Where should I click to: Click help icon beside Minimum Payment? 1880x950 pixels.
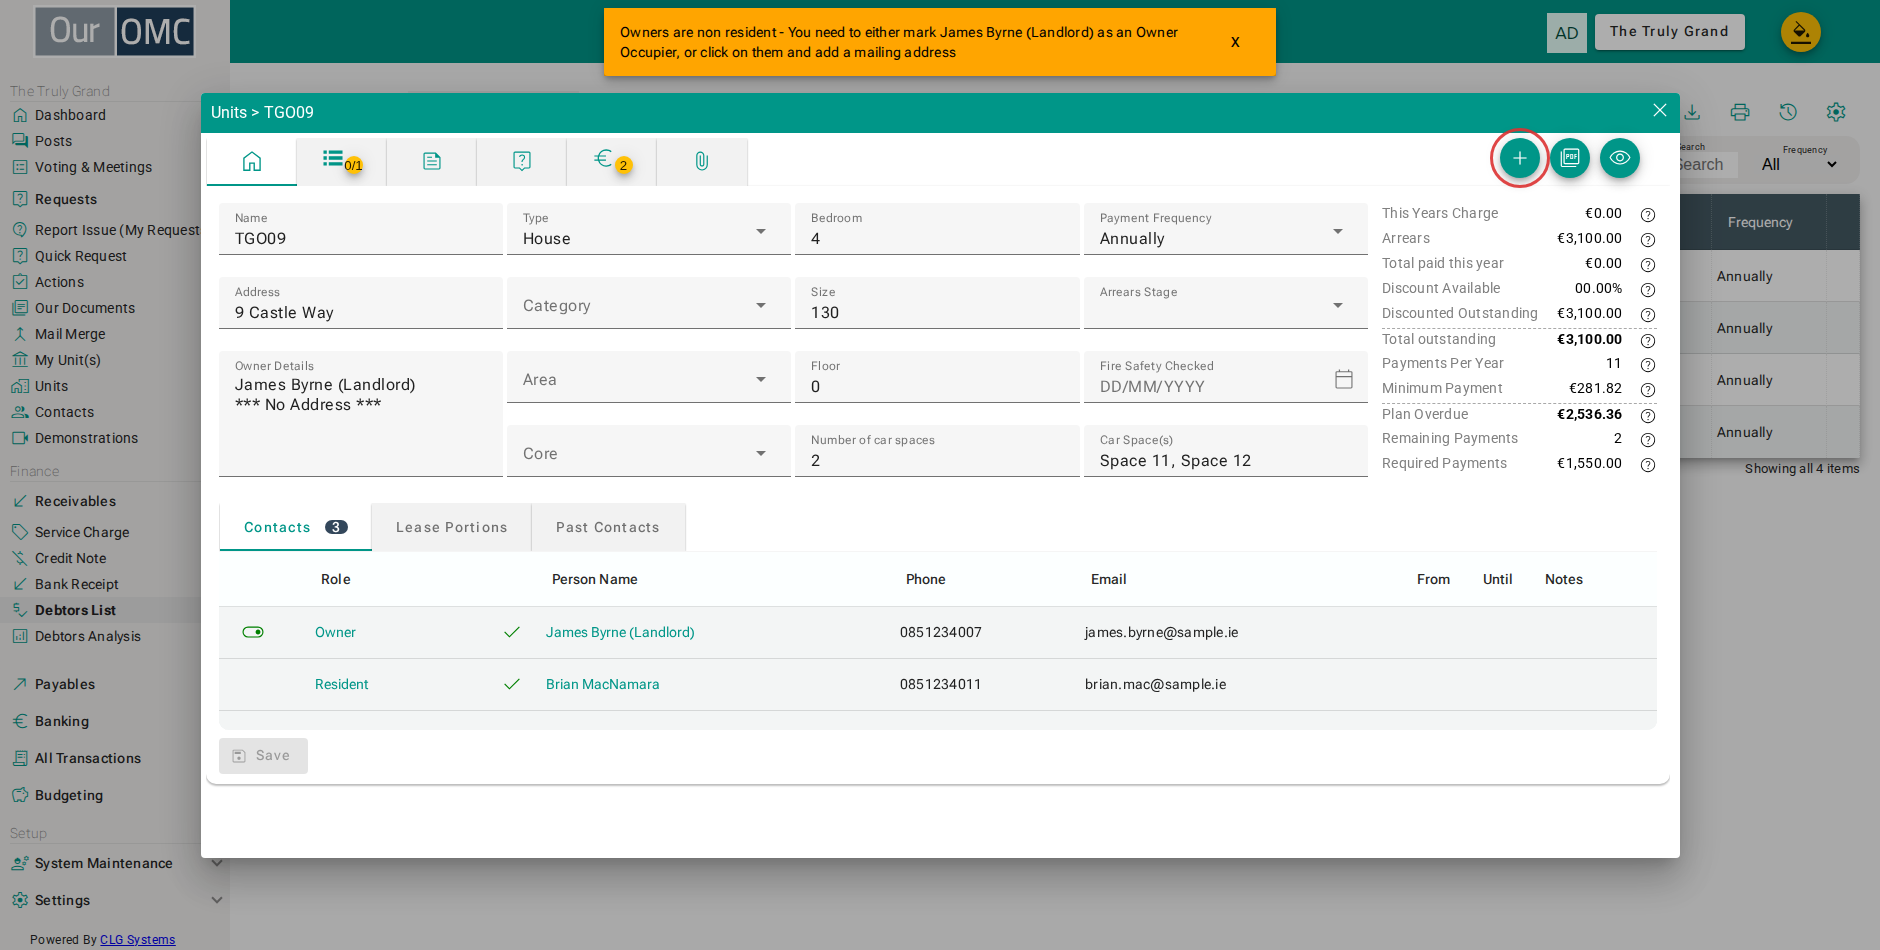(x=1648, y=390)
